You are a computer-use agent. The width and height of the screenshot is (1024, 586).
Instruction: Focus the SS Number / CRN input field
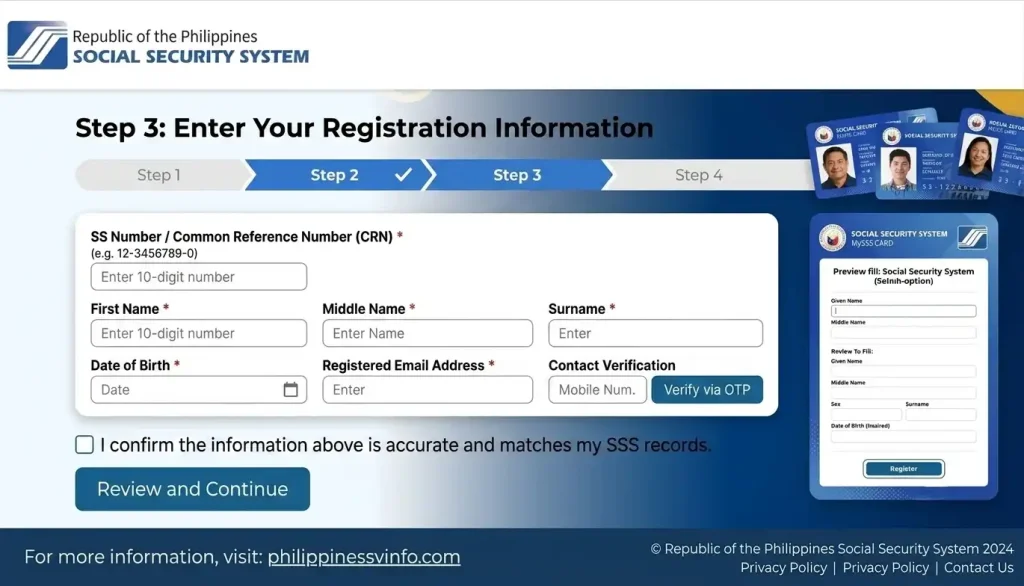tap(199, 277)
